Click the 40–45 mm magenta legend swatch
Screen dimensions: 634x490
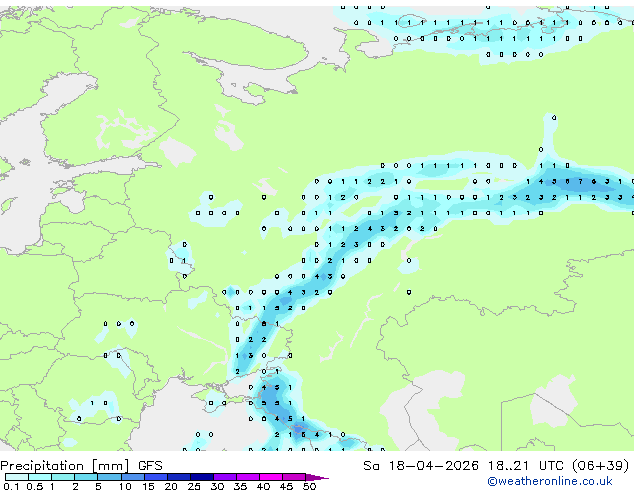coord(271,477)
